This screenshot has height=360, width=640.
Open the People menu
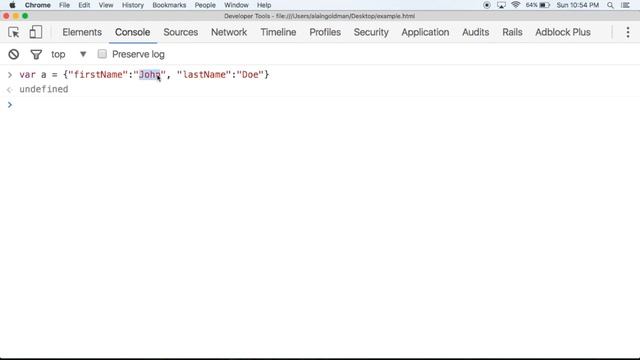[205, 5]
